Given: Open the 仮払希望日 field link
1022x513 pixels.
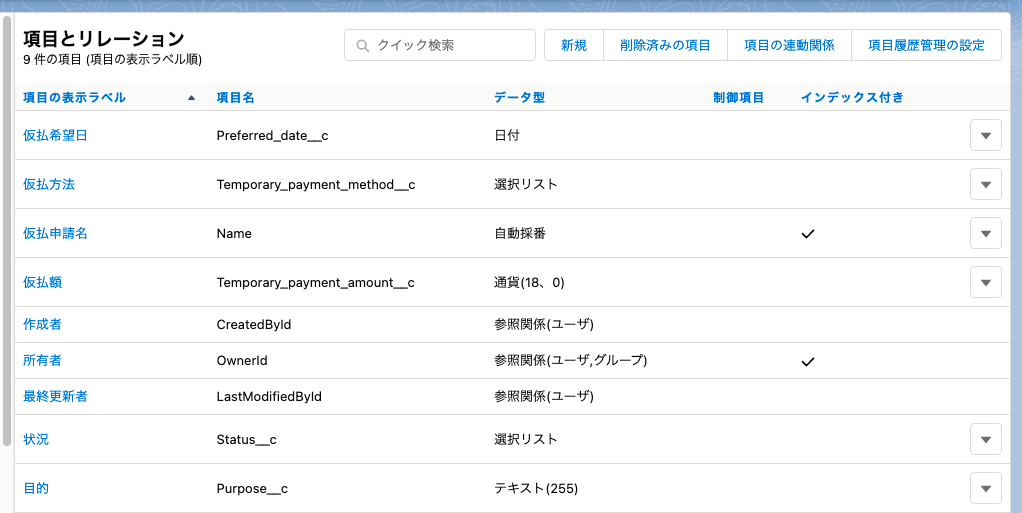Looking at the screenshot, I should click(55, 135).
